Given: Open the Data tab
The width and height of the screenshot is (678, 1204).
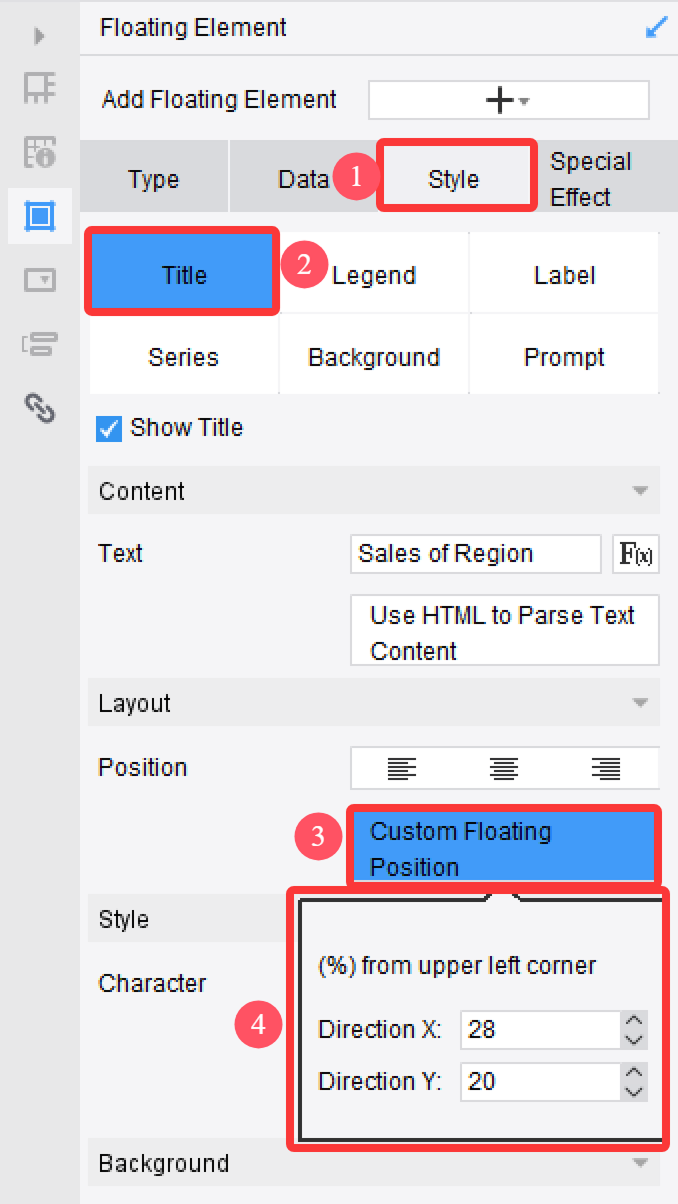Looking at the screenshot, I should click(x=304, y=178).
